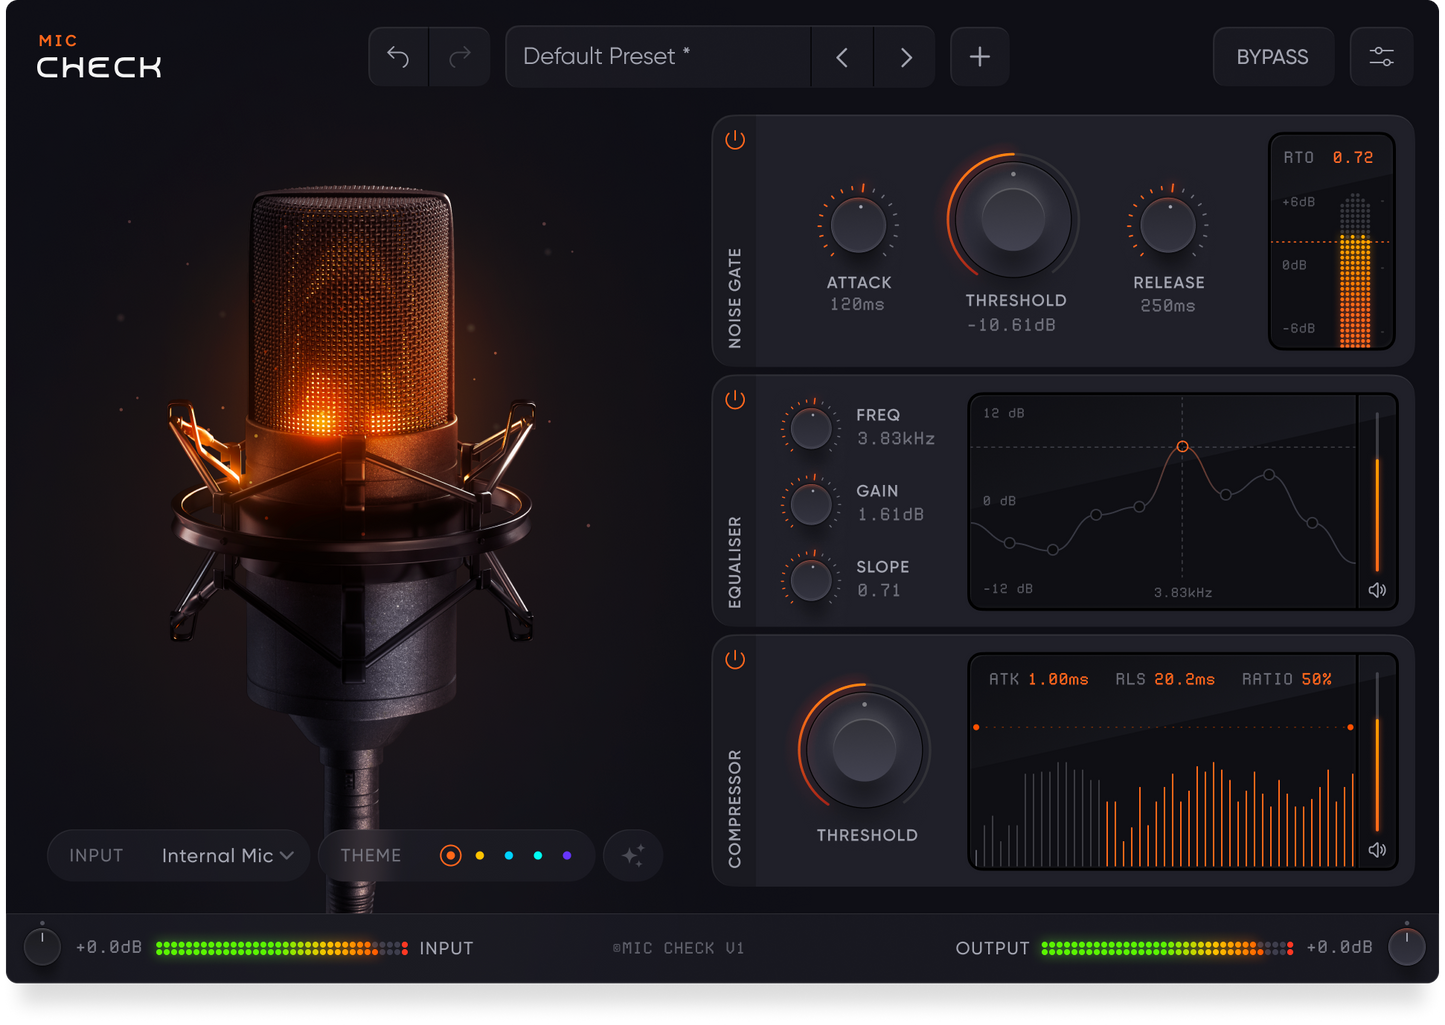Image resolution: width=1445 pixels, height=1025 pixels.
Task: Click the input level meter bar
Action: tap(282, 948)
